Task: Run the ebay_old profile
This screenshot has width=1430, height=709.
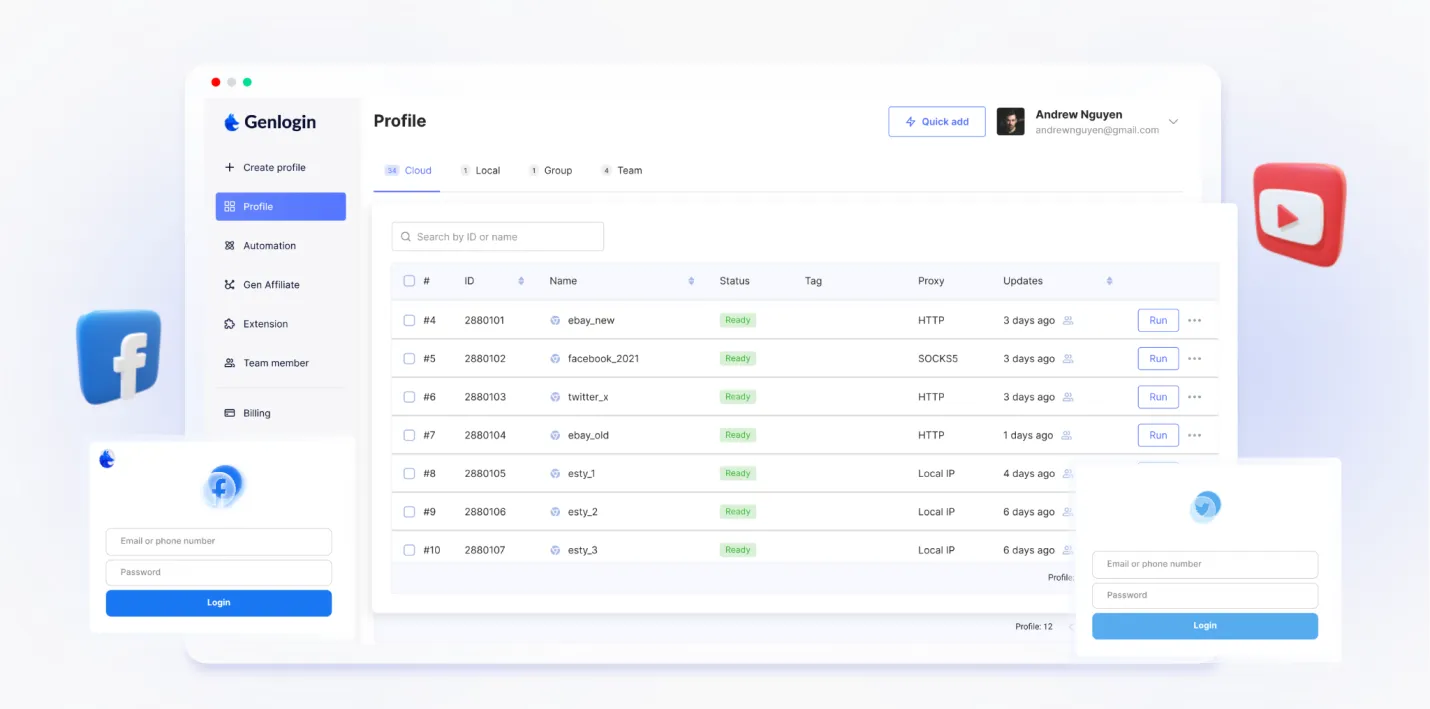Action: pos(1157,436)
